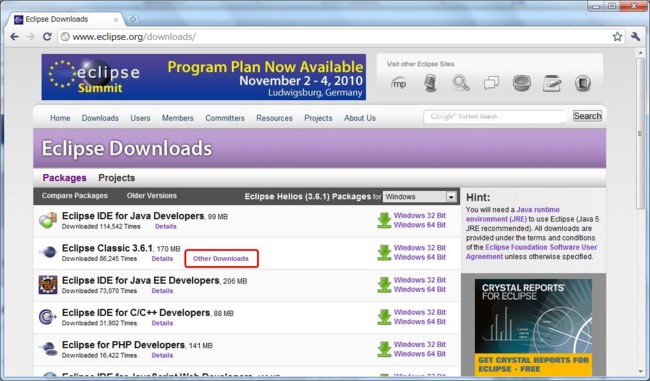Image resolution: width=650 pixels, height=381 pixels.
Task: Click the bowl-shaped site icon
Action: (x=522, y=83)
